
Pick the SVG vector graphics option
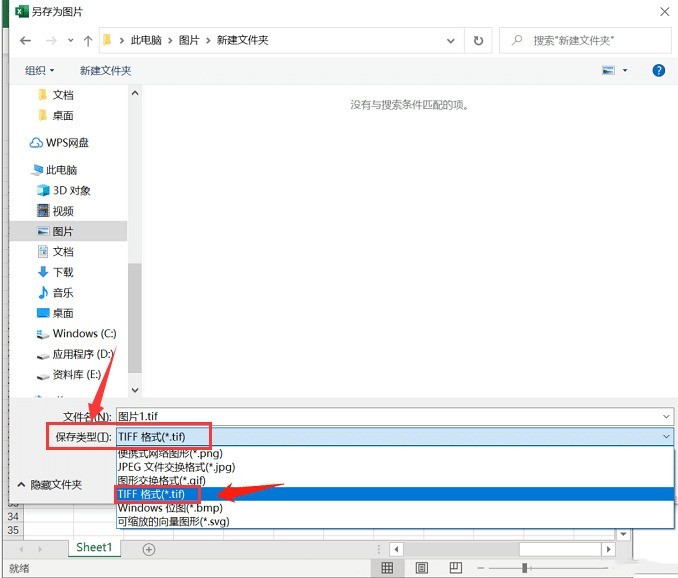click(x=173, y=521)
